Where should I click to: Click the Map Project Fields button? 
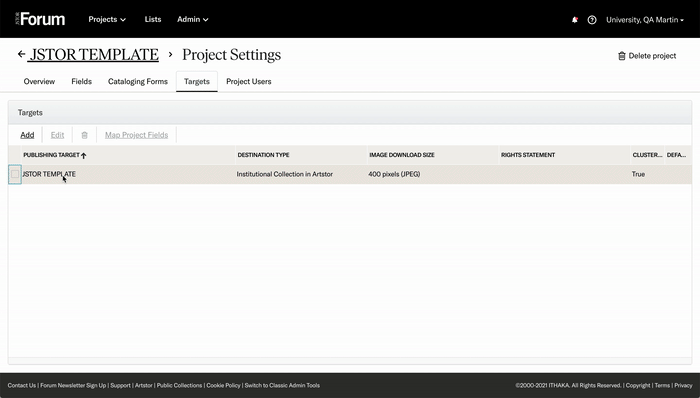click(x=137, y=135)
